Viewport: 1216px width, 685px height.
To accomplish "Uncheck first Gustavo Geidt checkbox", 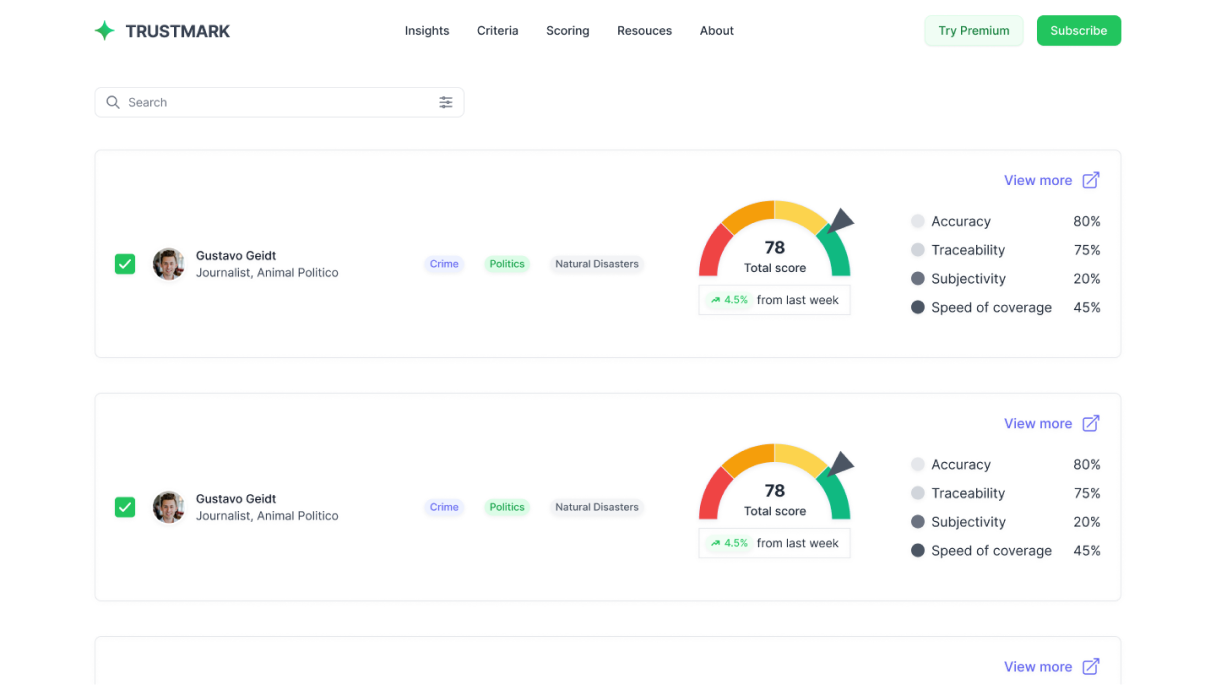I will point(125,264).
